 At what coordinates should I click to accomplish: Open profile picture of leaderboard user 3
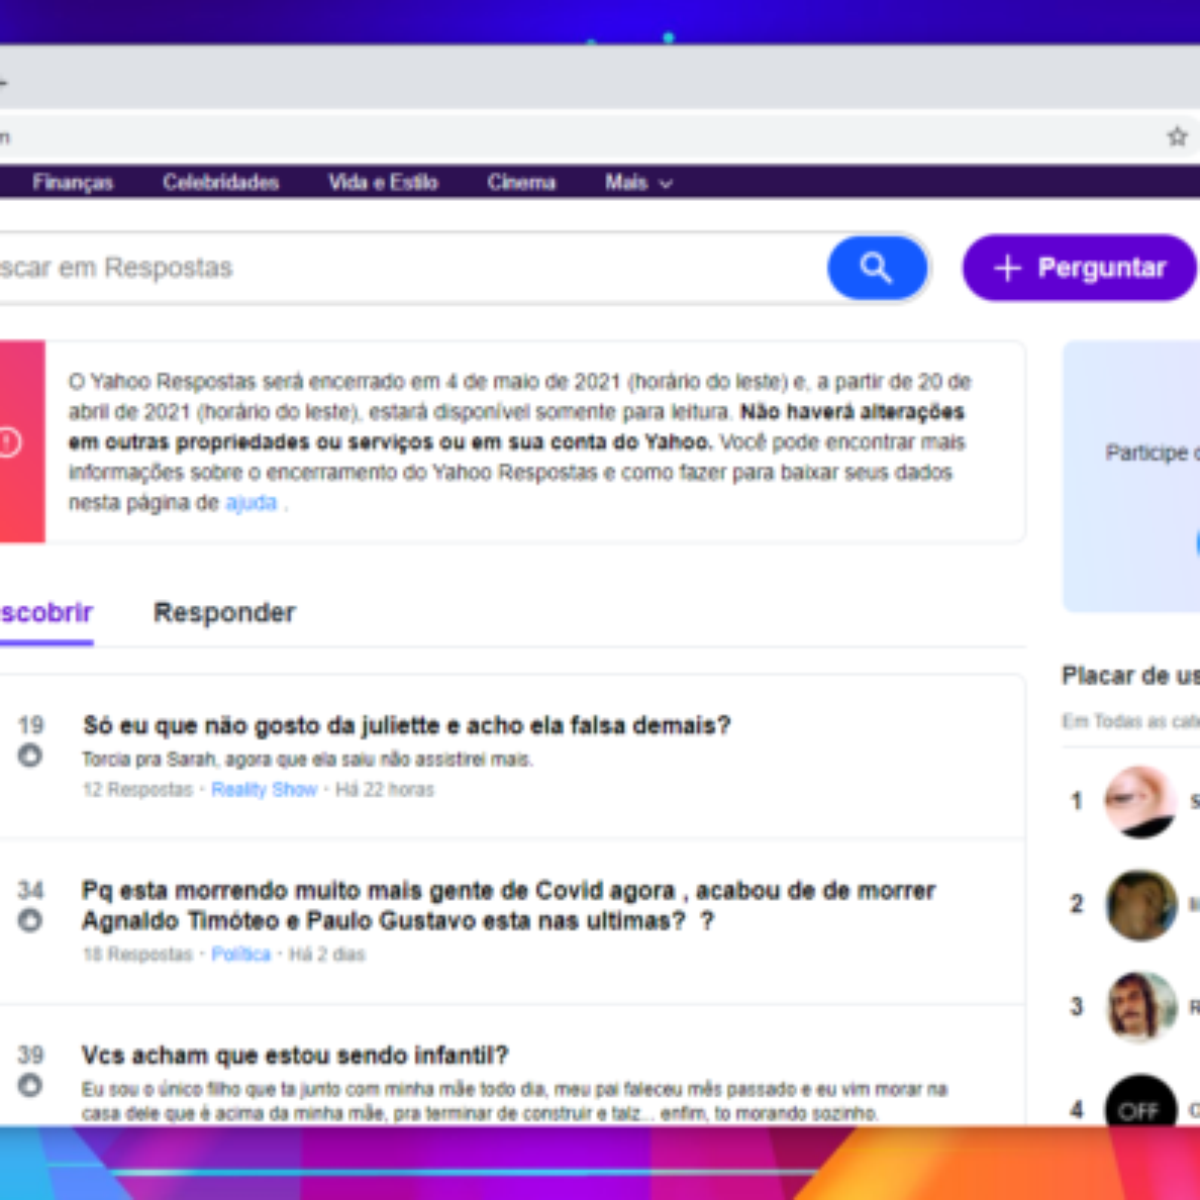[1141, 1007]
